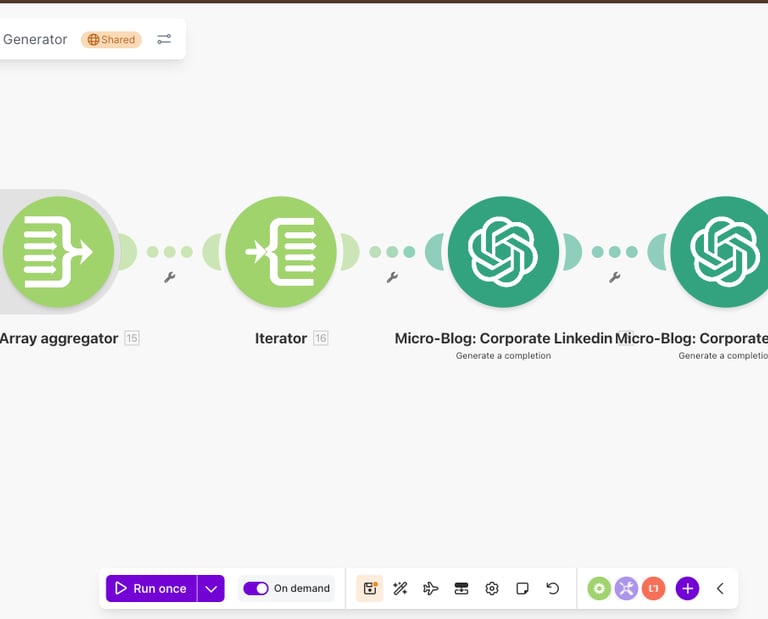Open the purple Tools icon

(x=626, y=588)
